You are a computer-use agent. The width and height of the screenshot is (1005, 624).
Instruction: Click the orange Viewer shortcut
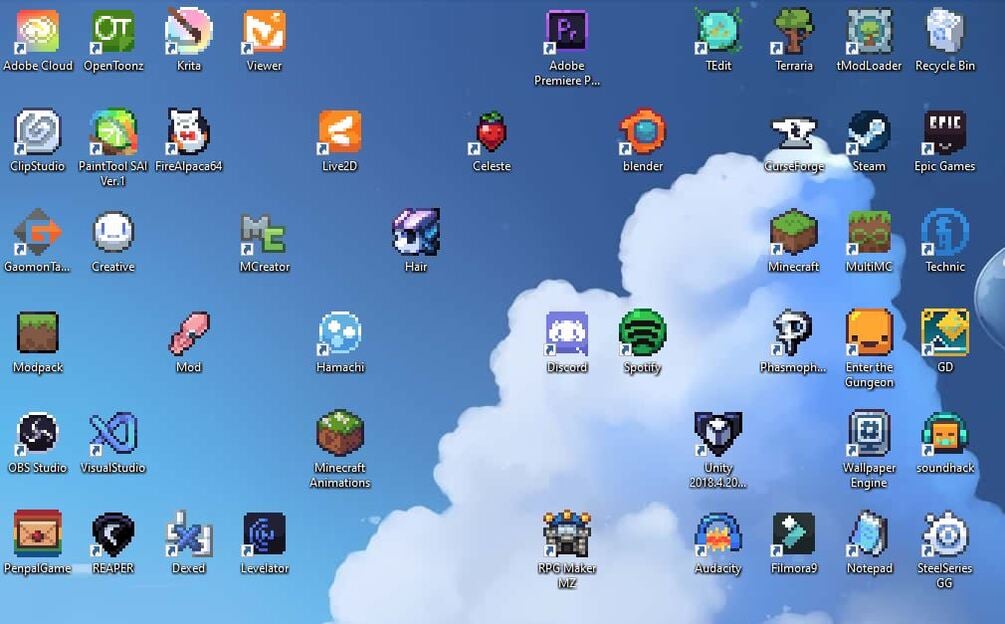(x=264, y=31)
